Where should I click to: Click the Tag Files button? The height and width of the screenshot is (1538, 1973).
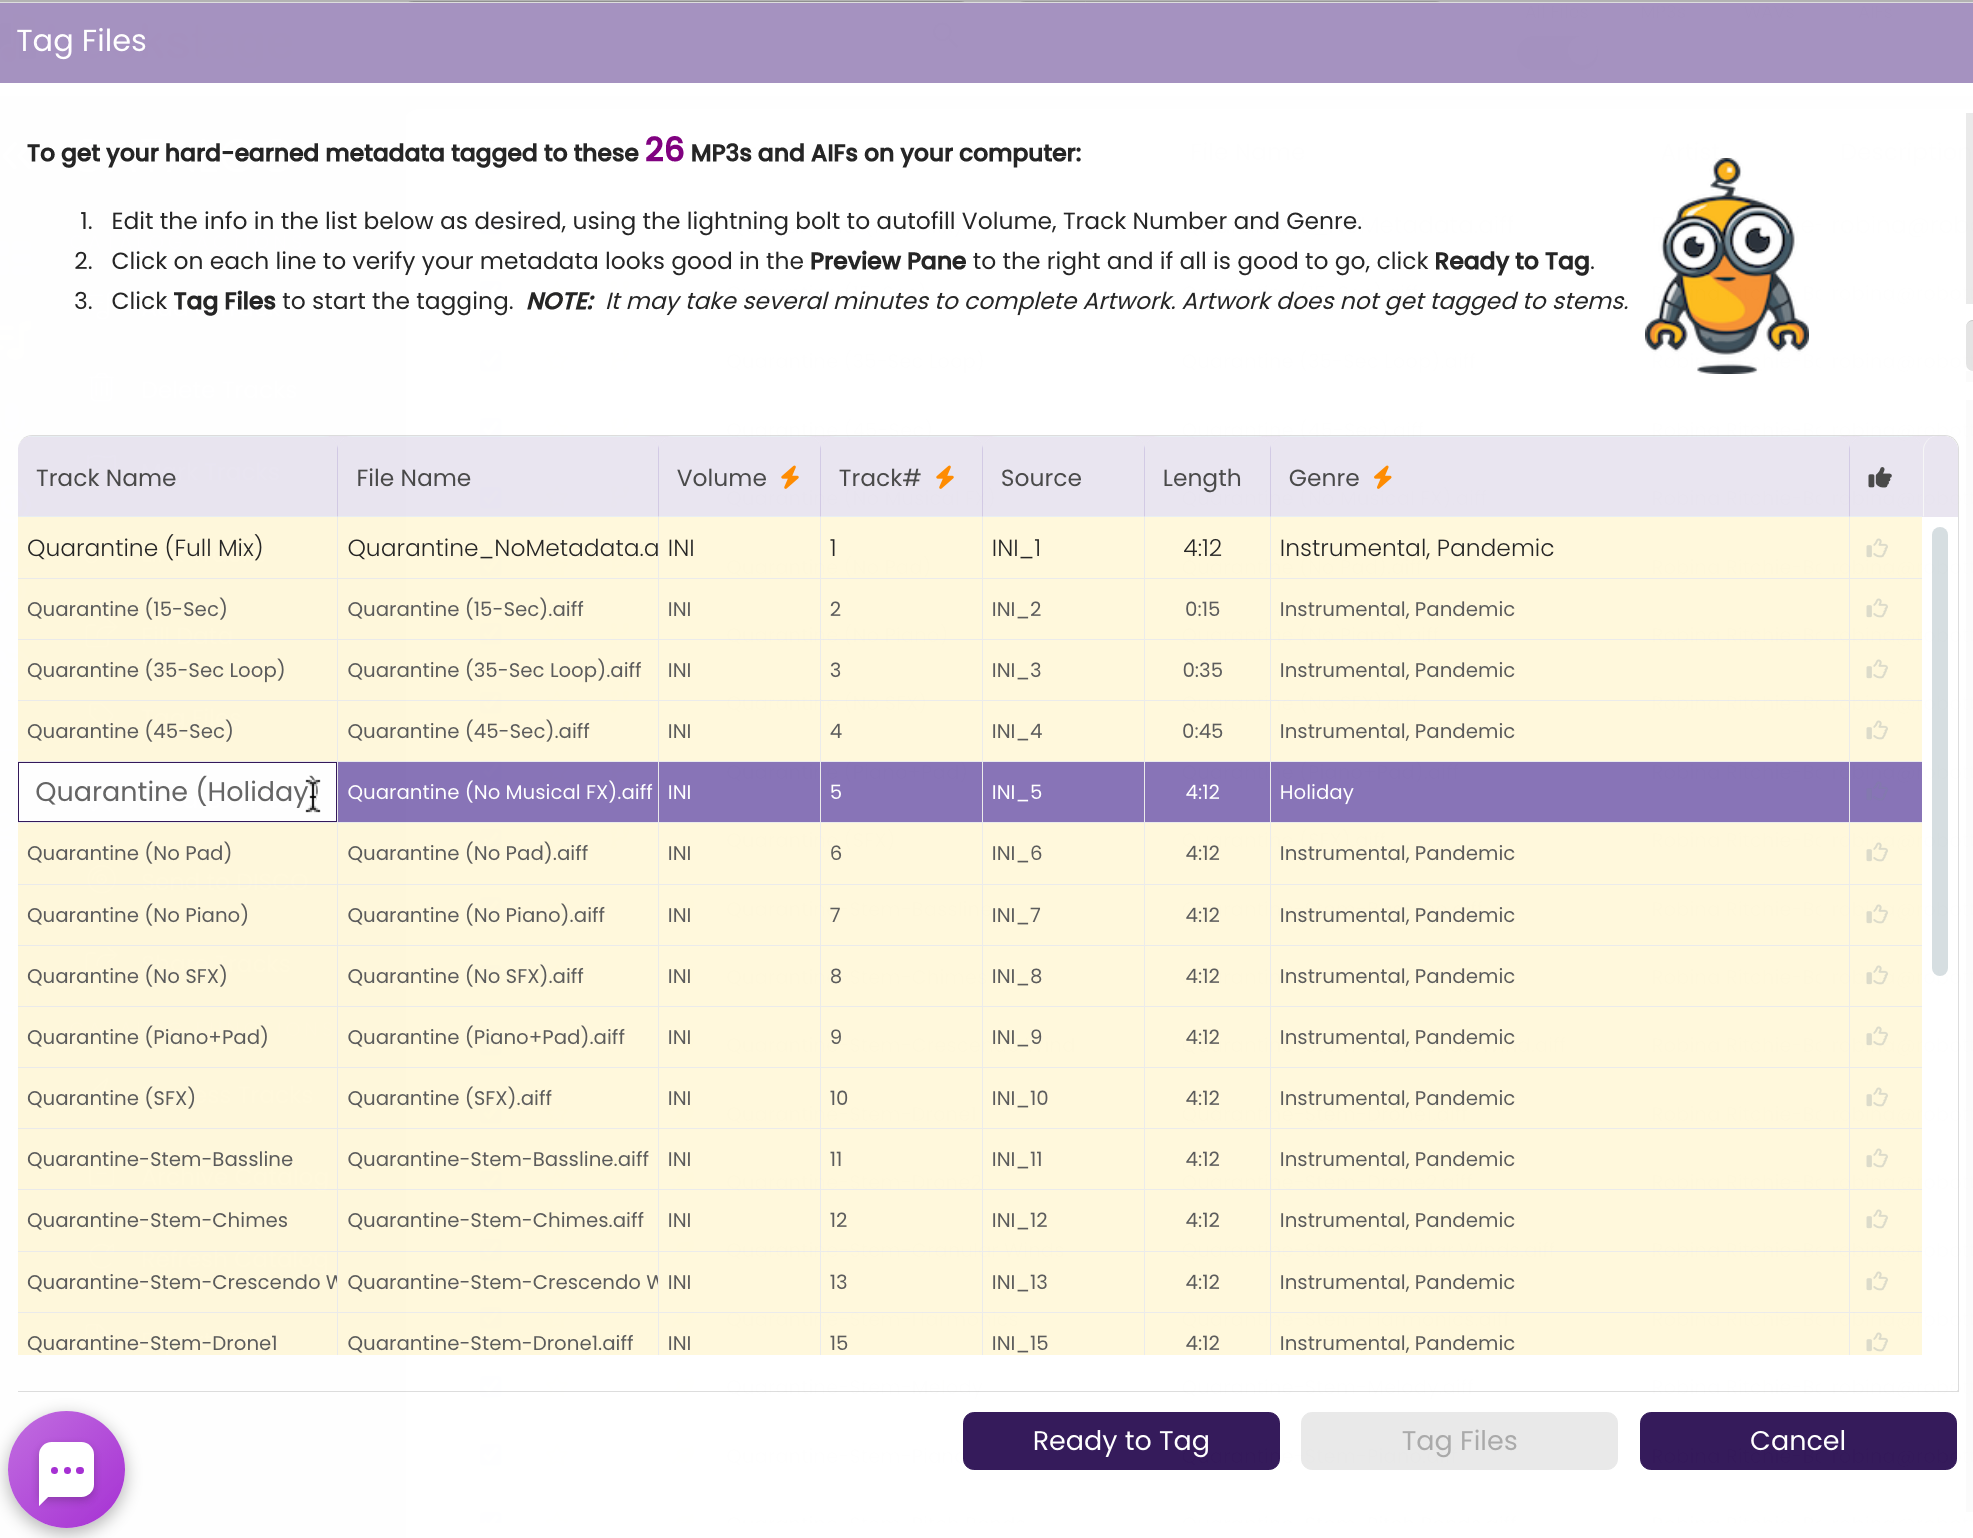1459,1441
